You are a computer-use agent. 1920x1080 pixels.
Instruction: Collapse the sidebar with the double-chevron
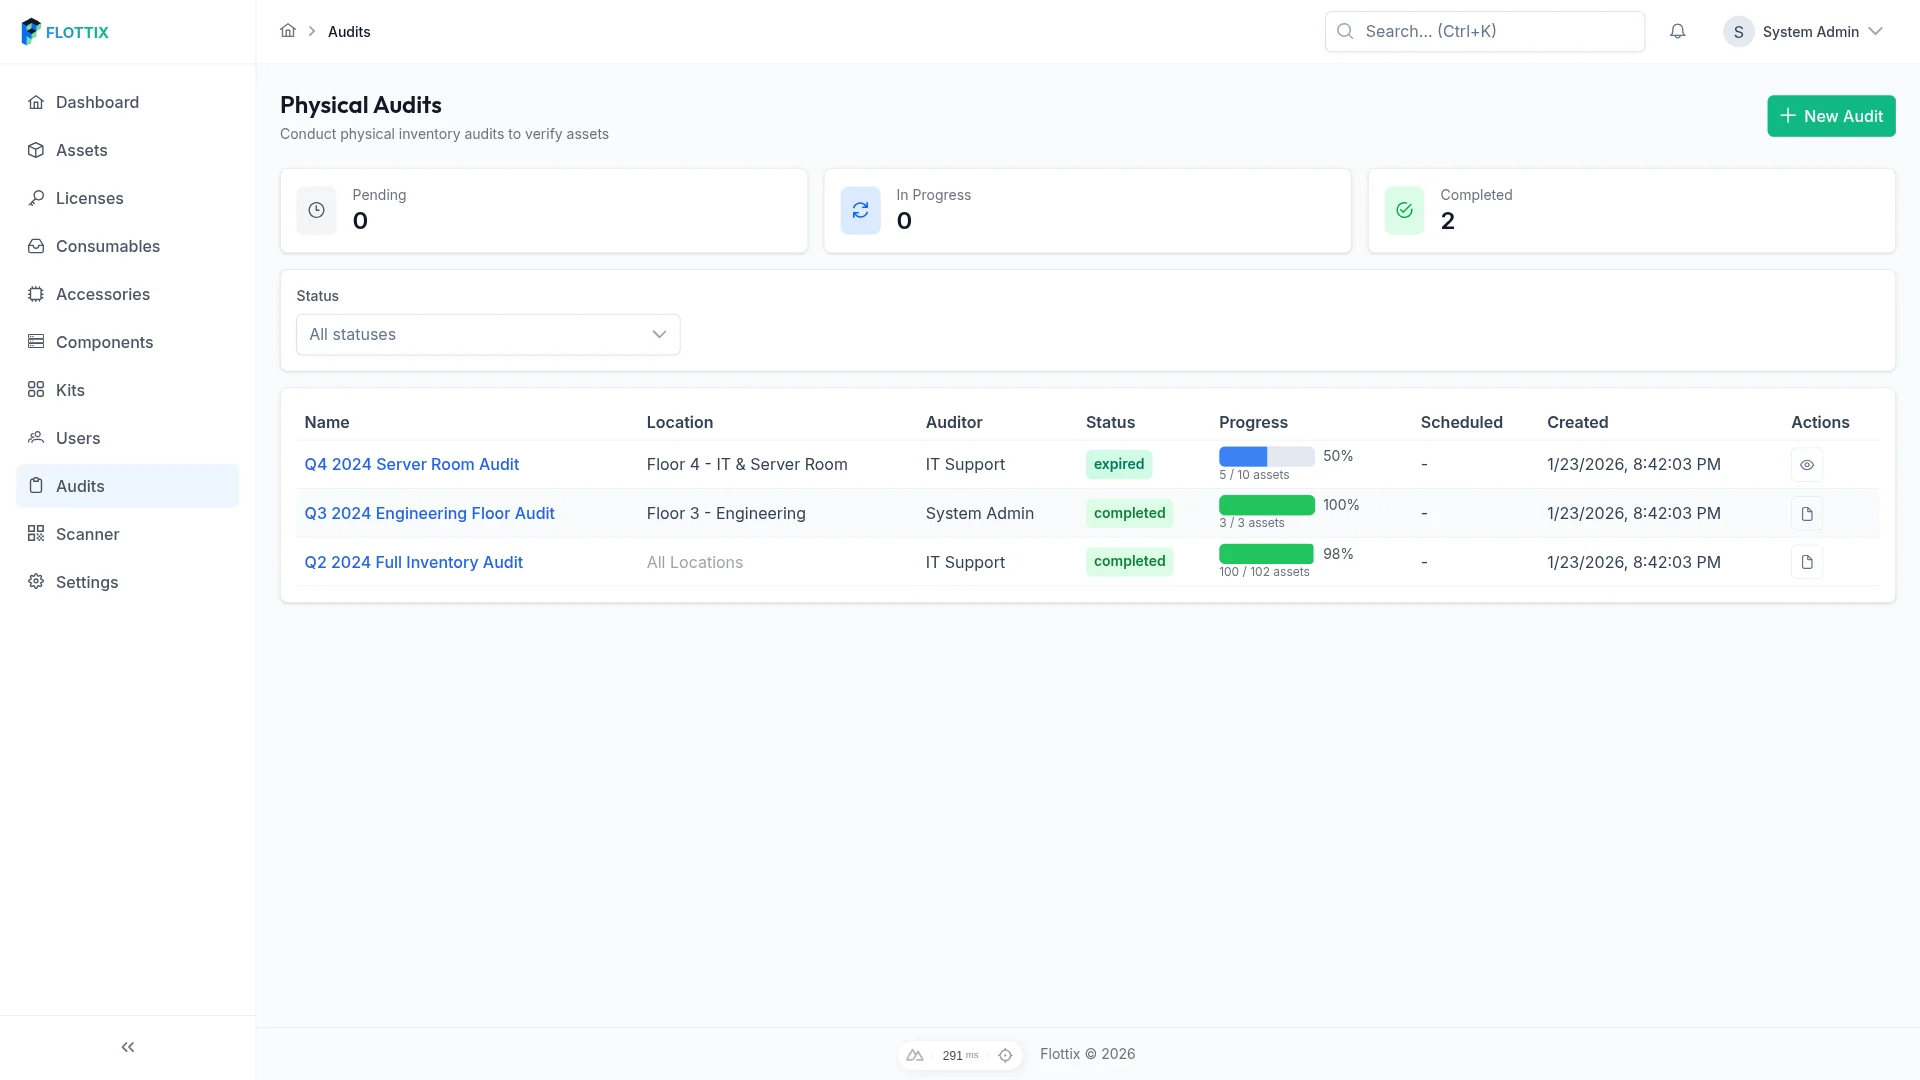(127, 1047)
